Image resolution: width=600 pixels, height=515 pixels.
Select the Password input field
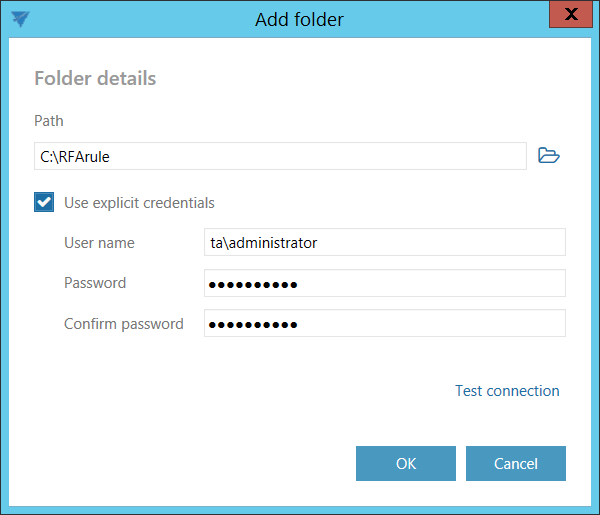pyautogui.click(x=384, y=283)
